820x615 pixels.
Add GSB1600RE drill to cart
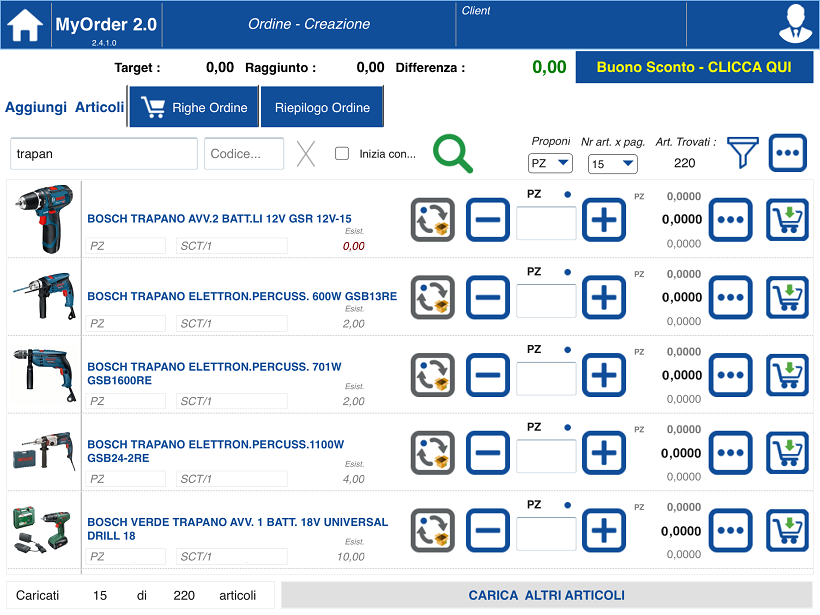[x=788, y=375]
